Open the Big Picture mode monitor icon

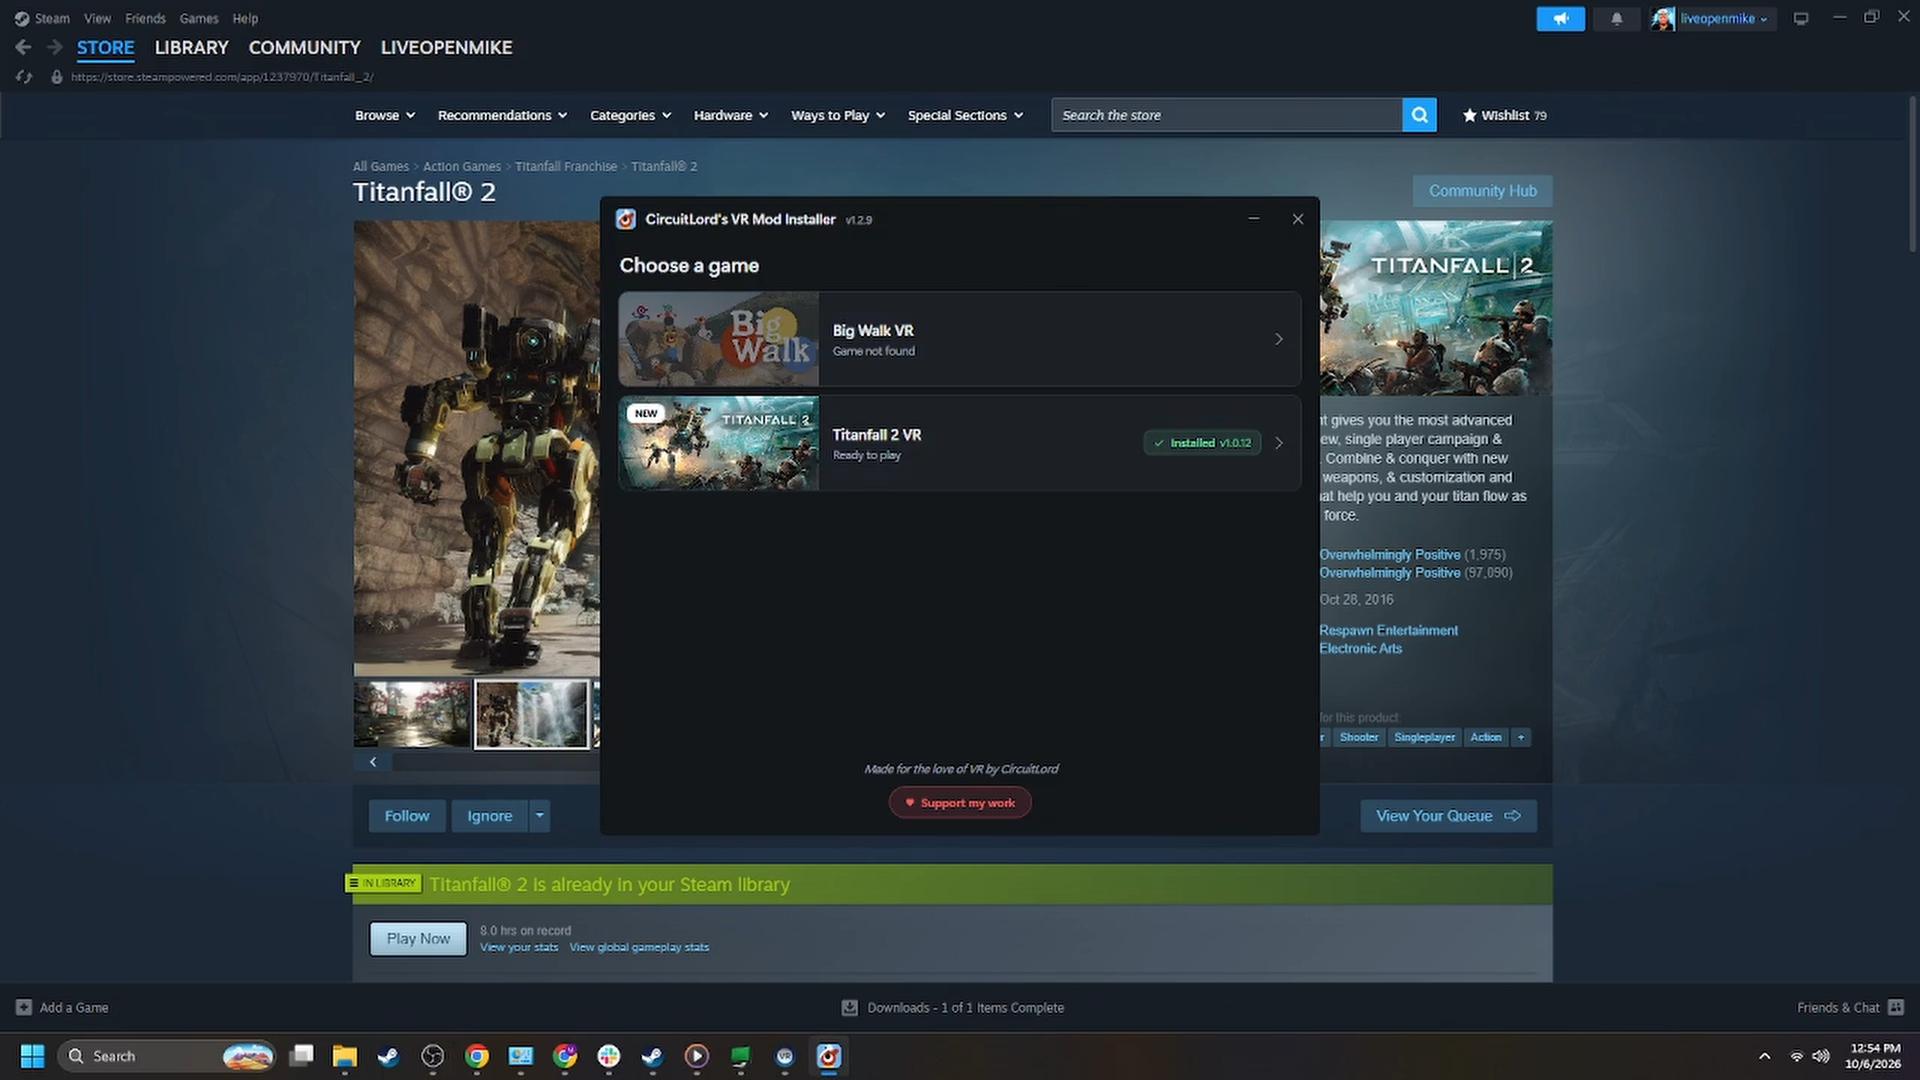point(1801,19)
